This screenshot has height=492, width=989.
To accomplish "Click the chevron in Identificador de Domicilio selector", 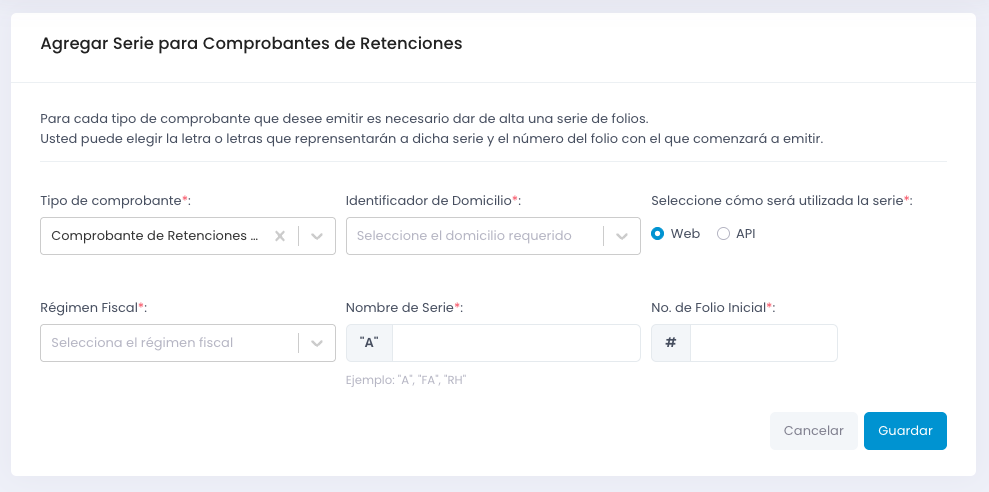I will pos(622,236).
